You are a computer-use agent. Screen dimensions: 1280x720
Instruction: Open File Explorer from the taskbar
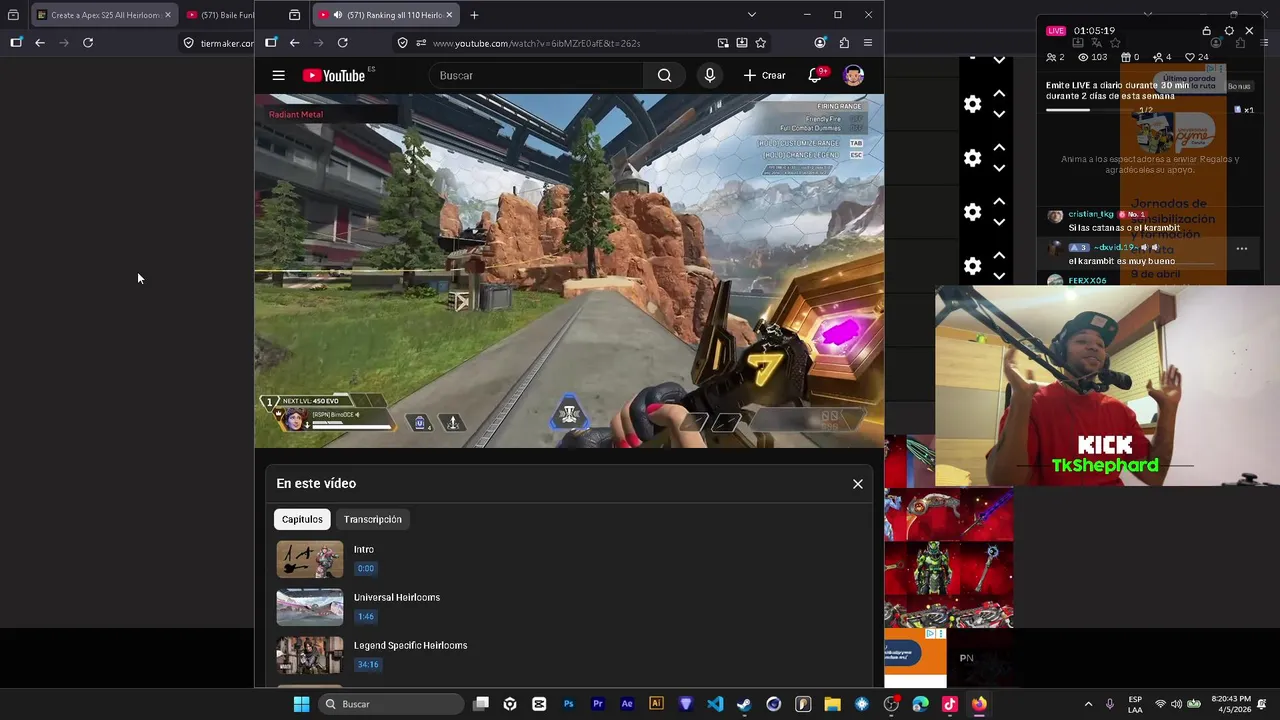[832, 704]
